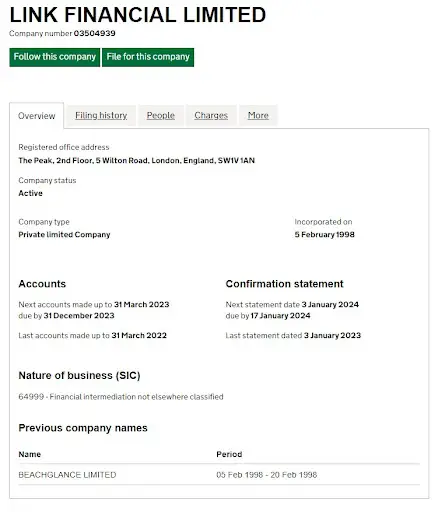Click the Follow this company button

click(55, 57)
